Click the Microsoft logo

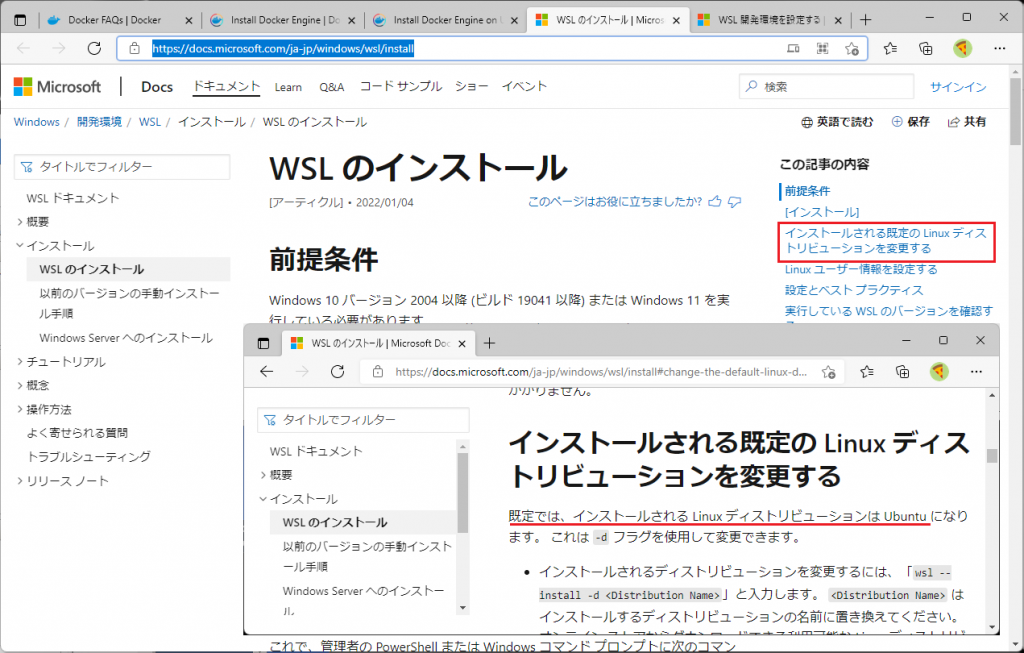coord(57,87)
